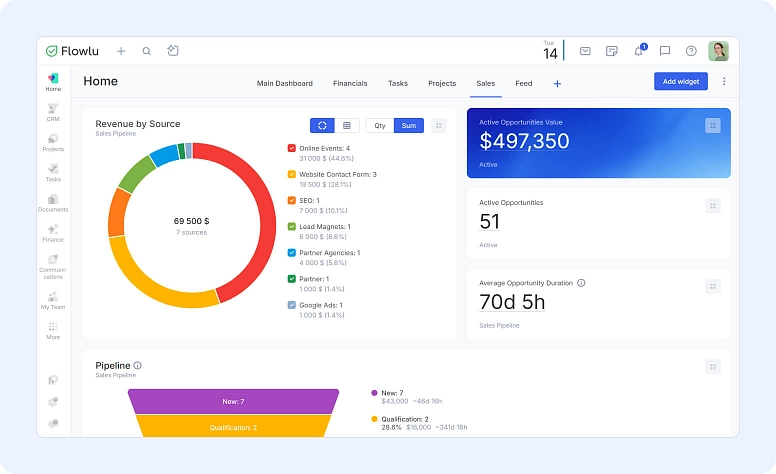Click the search magnifier icon

pos(147,51)
